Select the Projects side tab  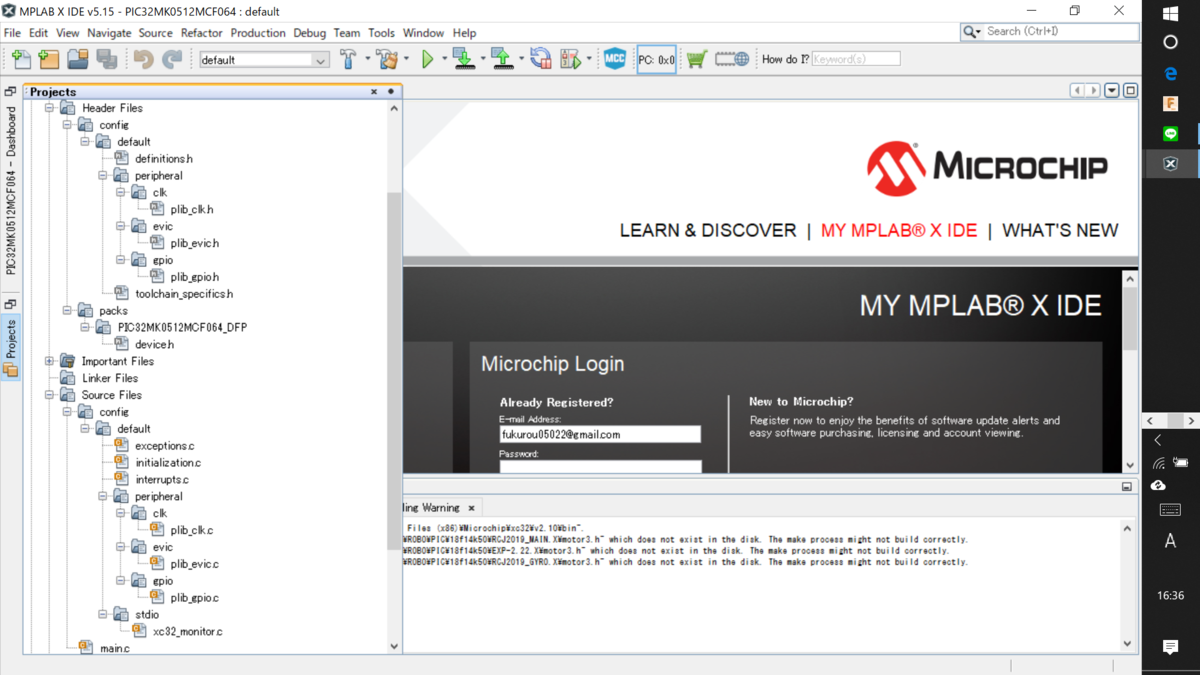[11, 347]
